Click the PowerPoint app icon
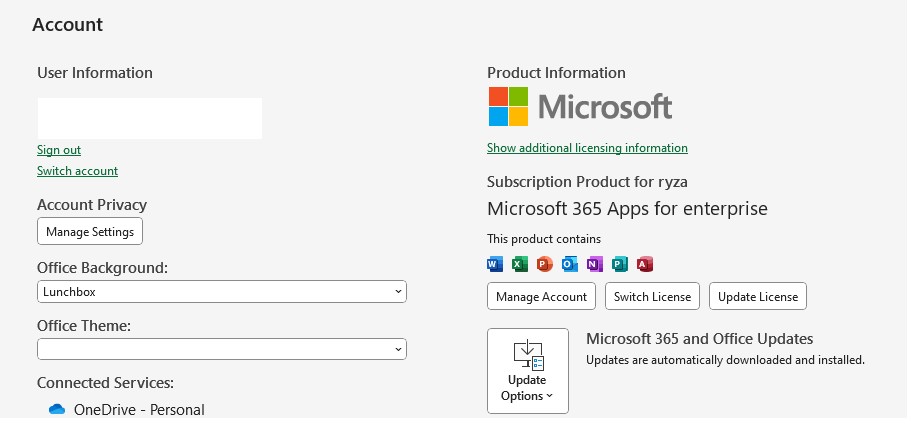The height and width of the screenshot is (423, 909). point(545,265)
